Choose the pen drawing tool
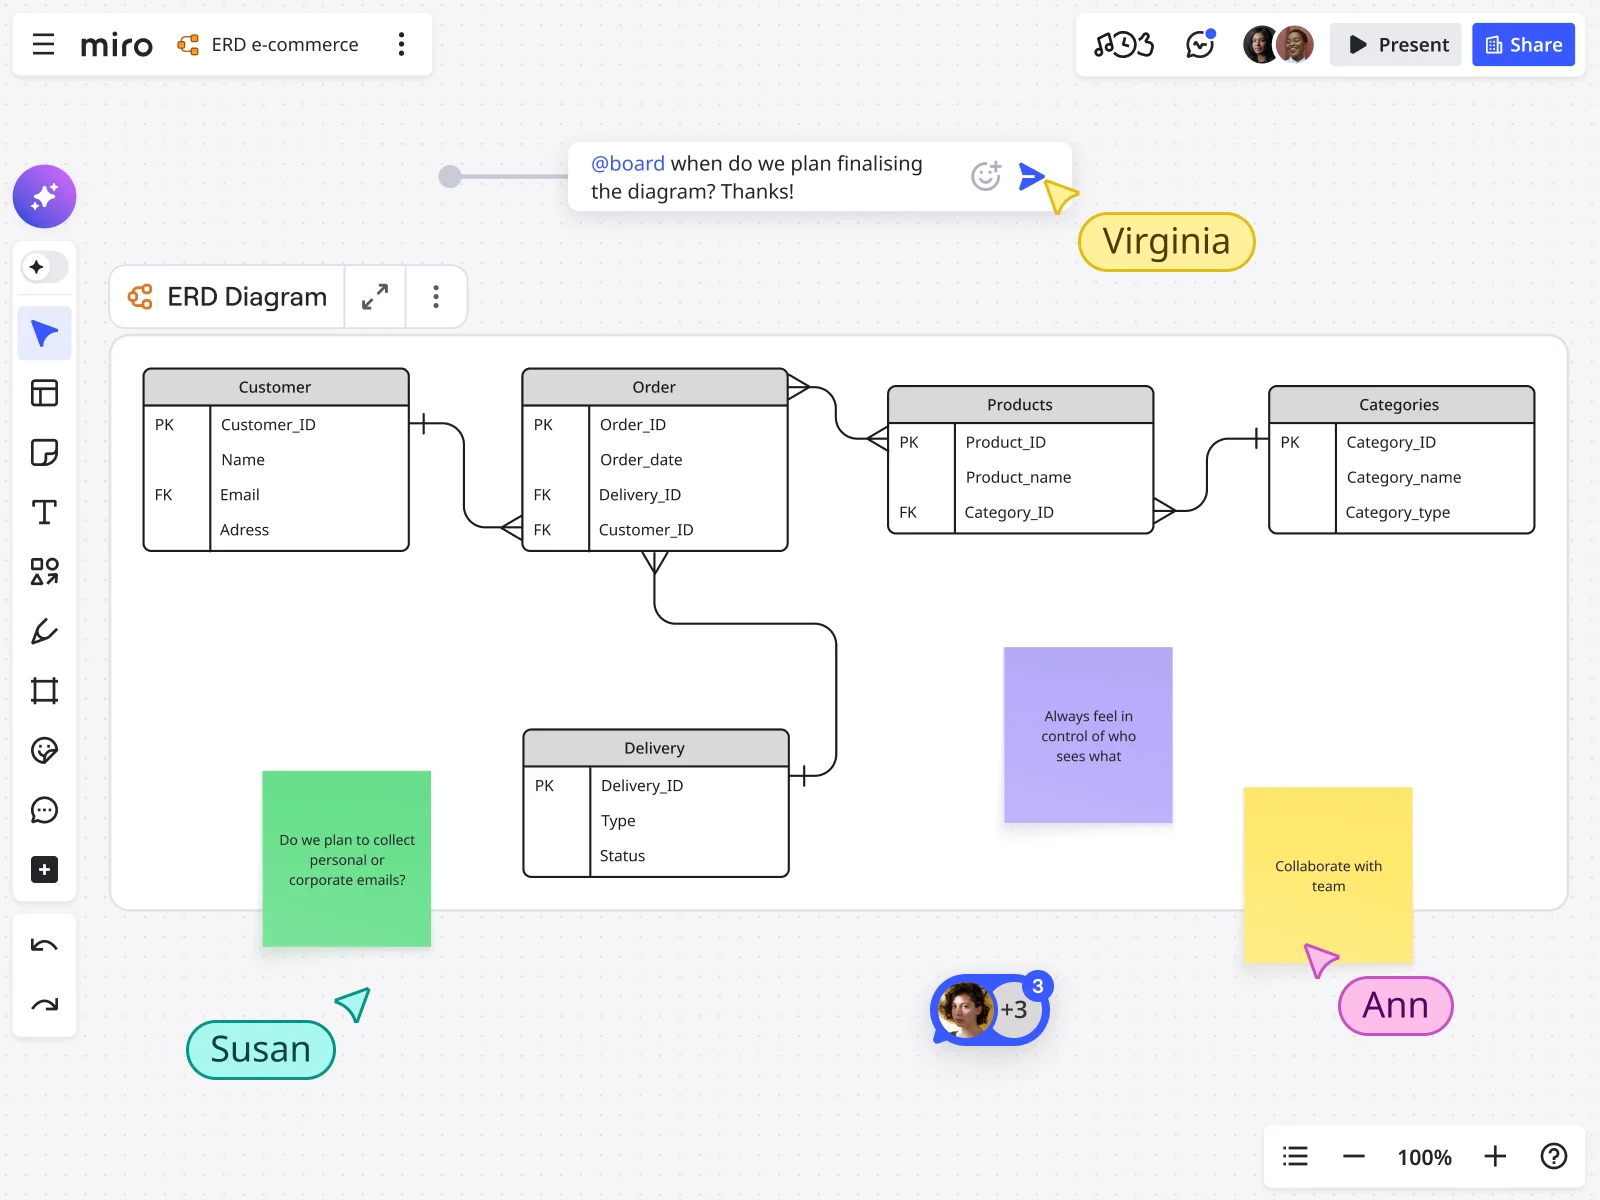Image resolution: width=1600 pixels, height=1200 pixels. [x=44, y=631]
